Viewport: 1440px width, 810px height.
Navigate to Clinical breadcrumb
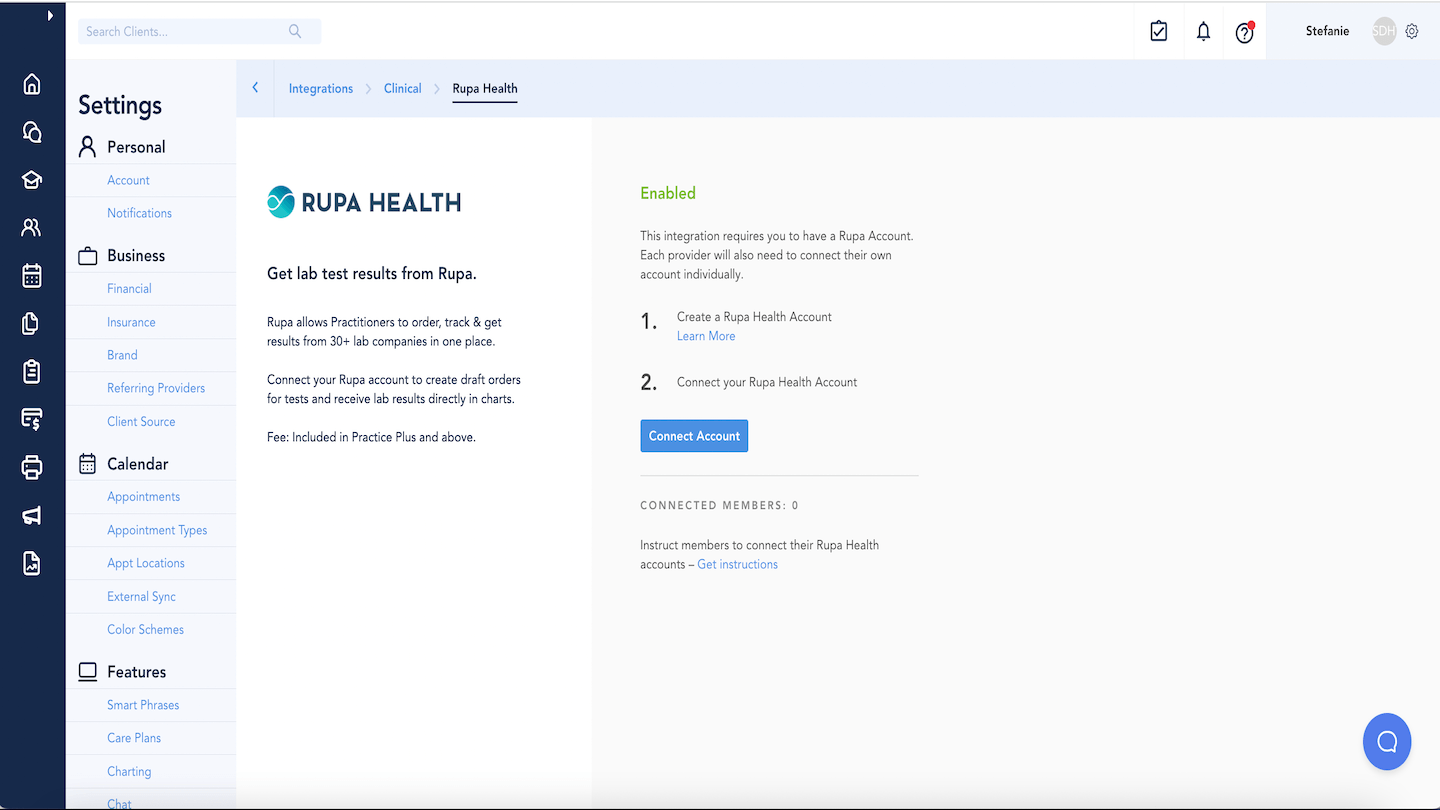tap(402, 89)
